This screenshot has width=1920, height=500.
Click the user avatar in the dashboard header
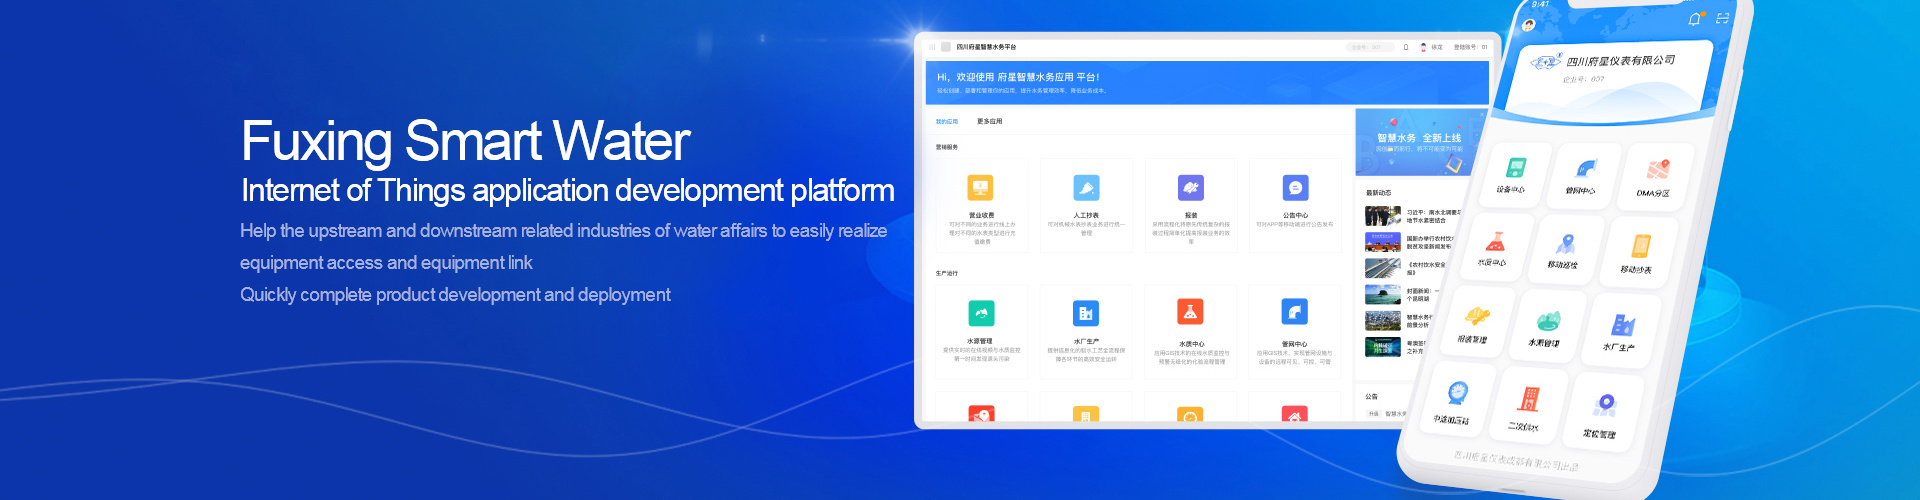(1423, 47)
